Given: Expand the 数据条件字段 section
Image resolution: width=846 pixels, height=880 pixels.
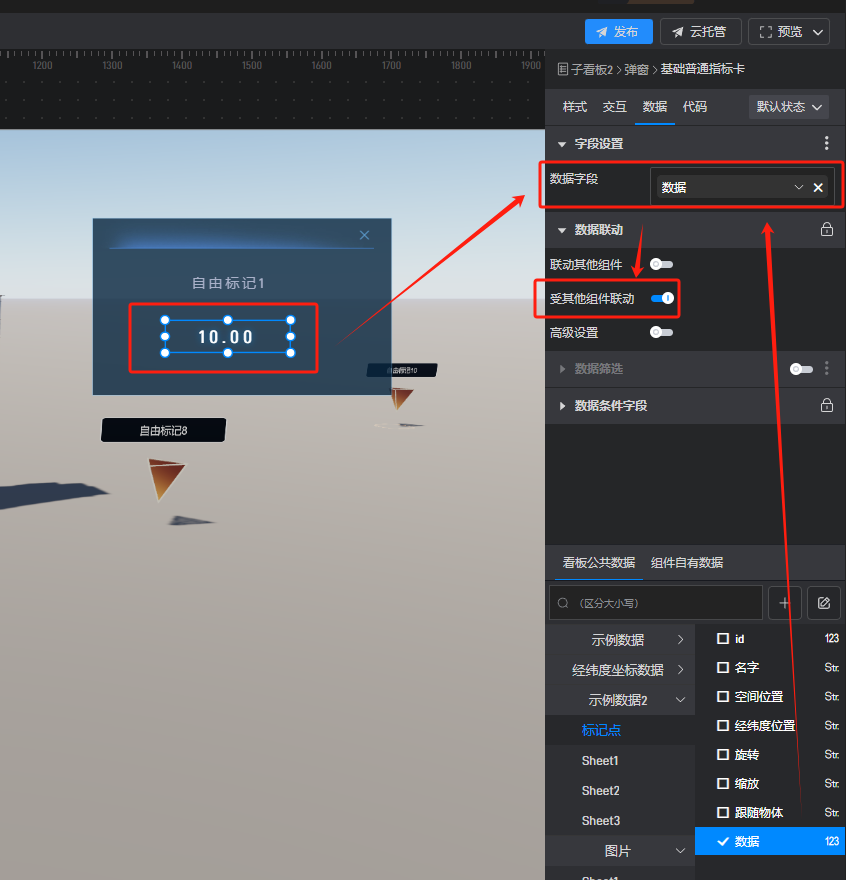Looking at the screenshot, I should [x=562, y=406].
